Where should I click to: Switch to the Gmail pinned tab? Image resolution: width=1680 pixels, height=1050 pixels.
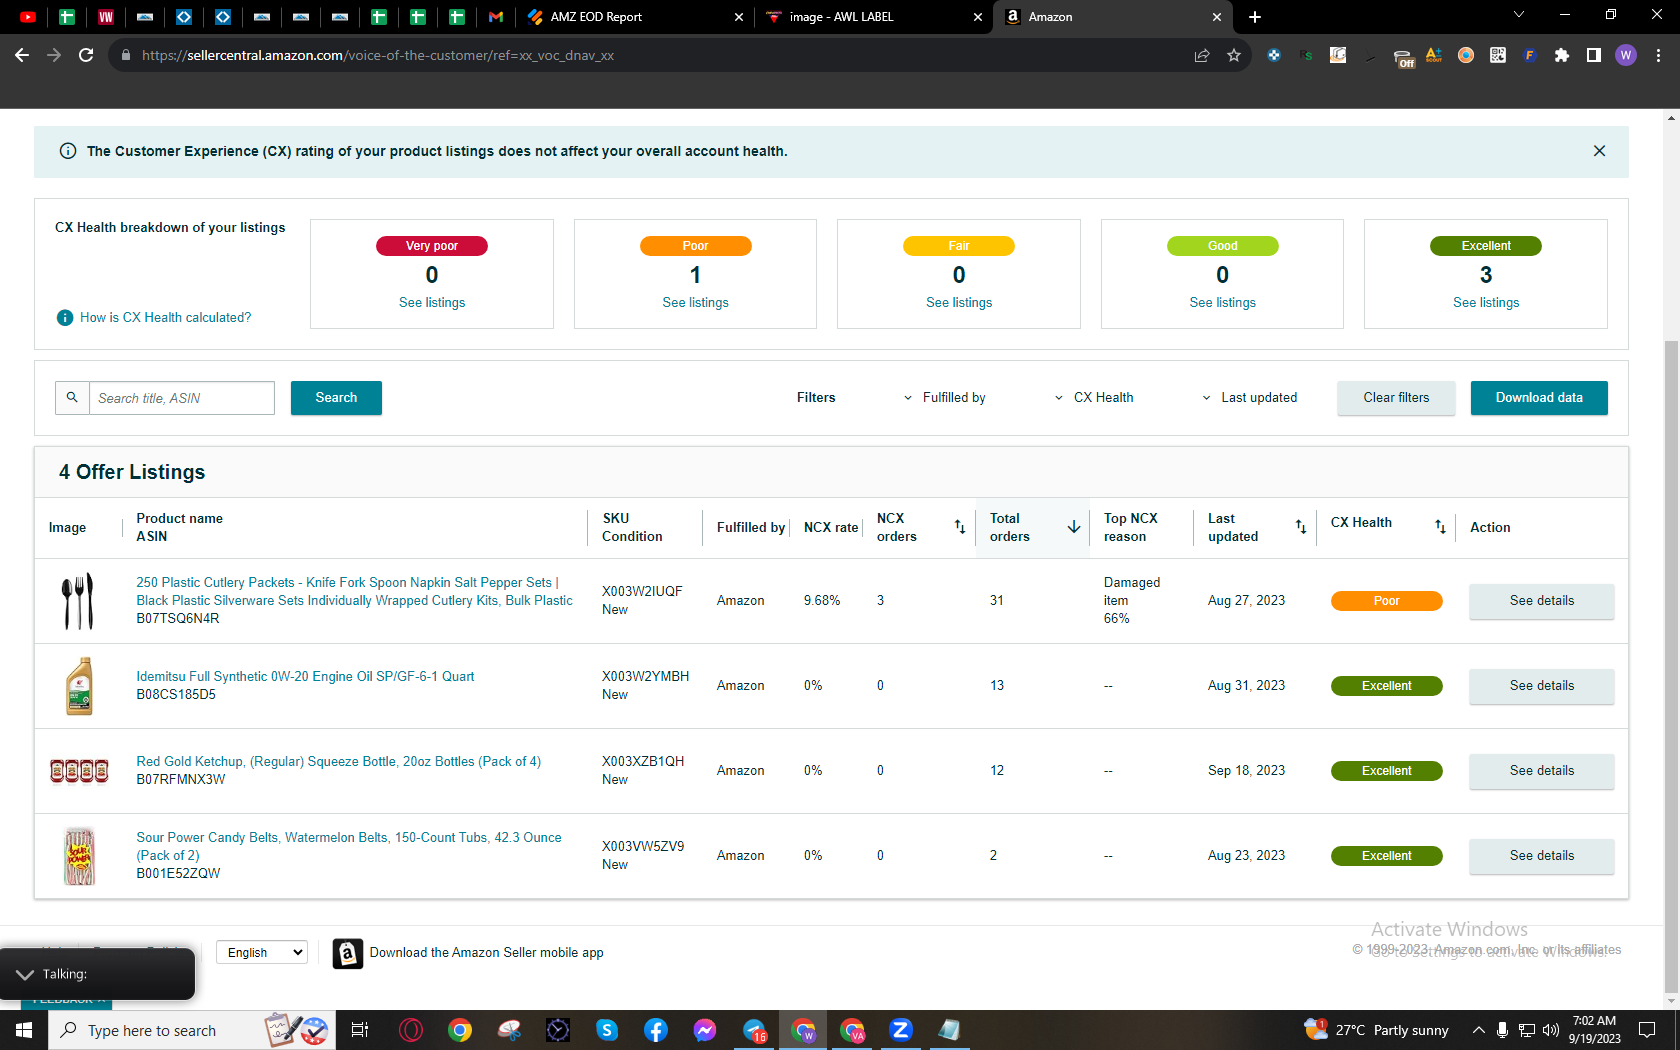click(496, 17)
